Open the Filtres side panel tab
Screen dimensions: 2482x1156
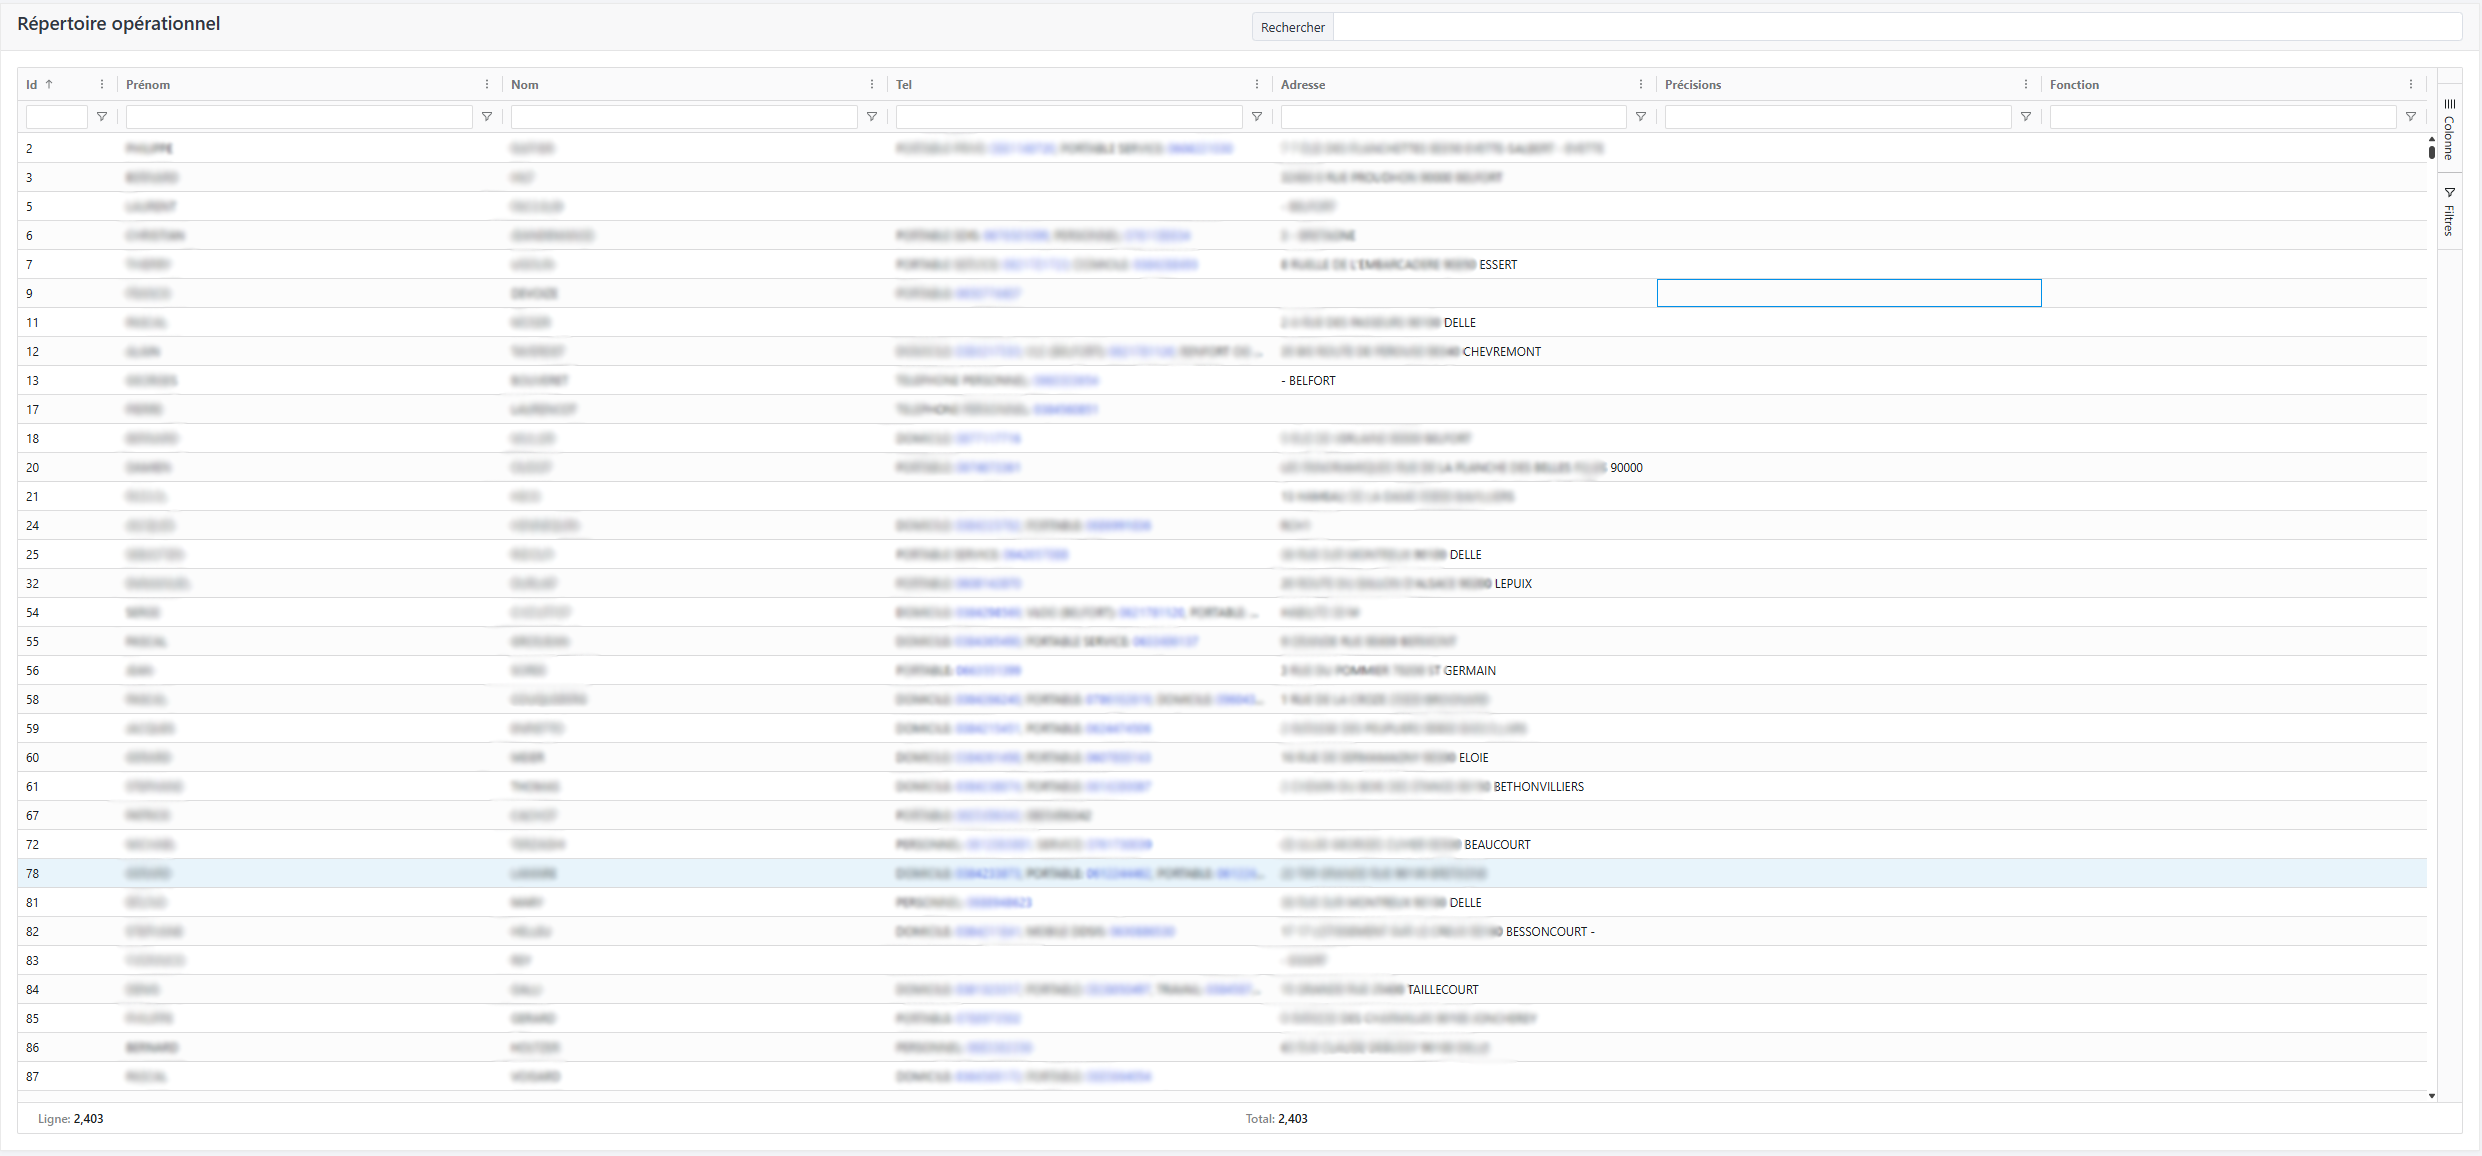pos(2449,211)
